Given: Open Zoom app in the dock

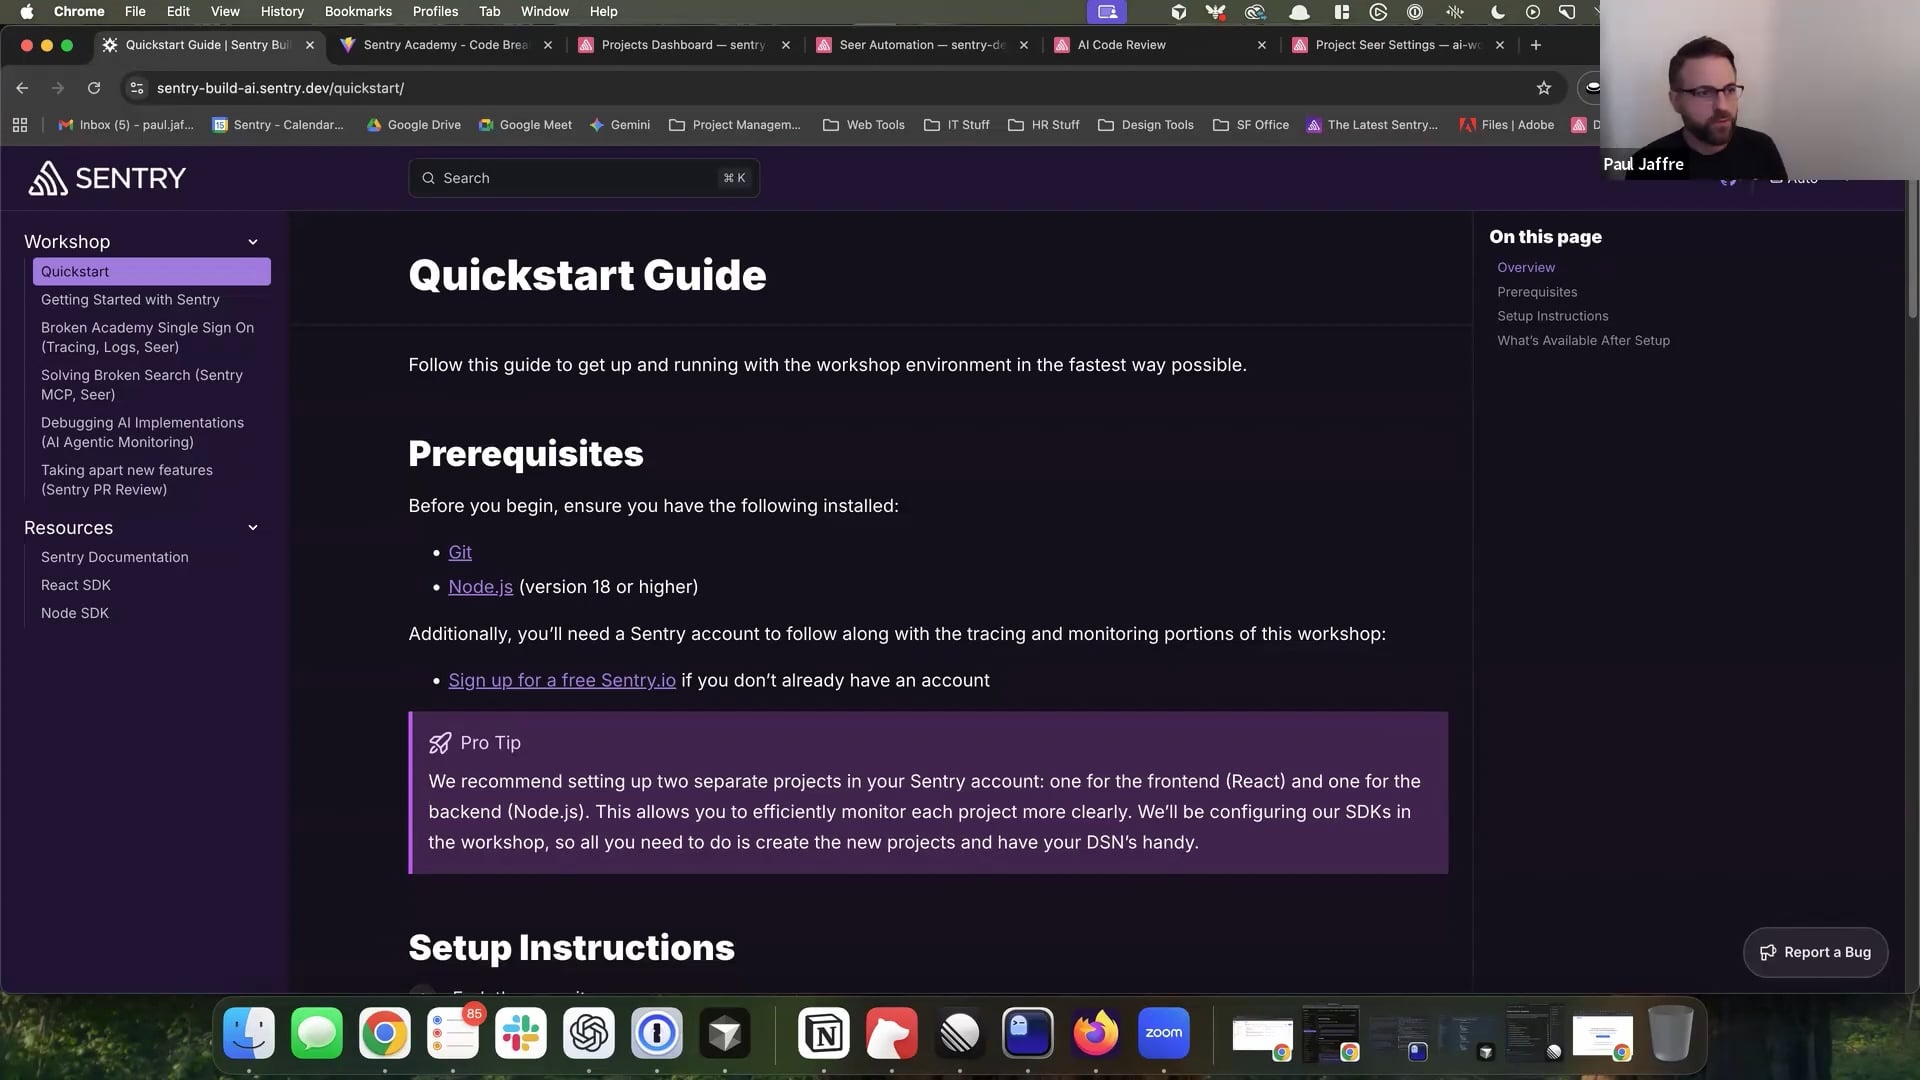Looking at the screenshot, I should (1163, 1033).
